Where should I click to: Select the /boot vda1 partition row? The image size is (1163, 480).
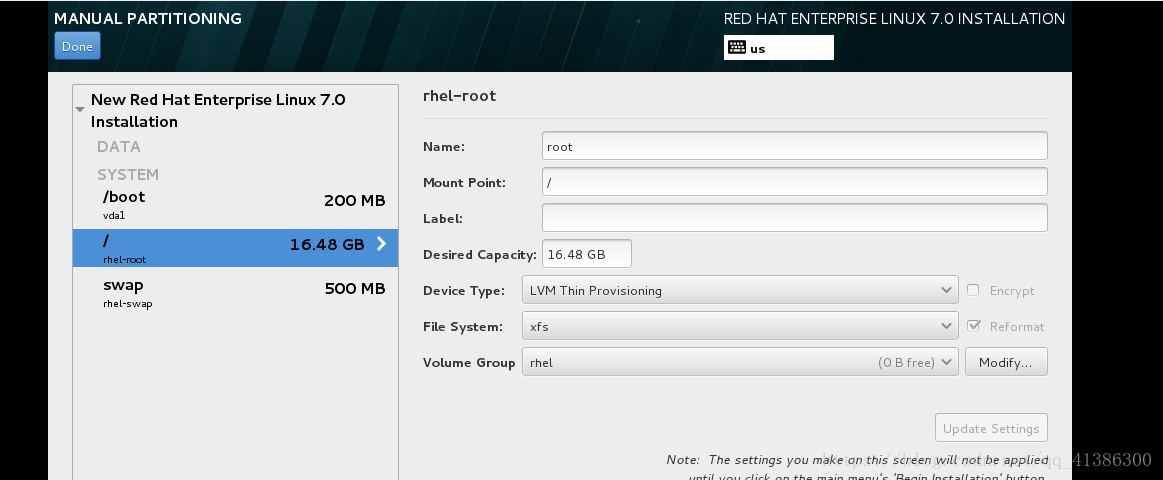pyautogui.click(x=235, y=205)
